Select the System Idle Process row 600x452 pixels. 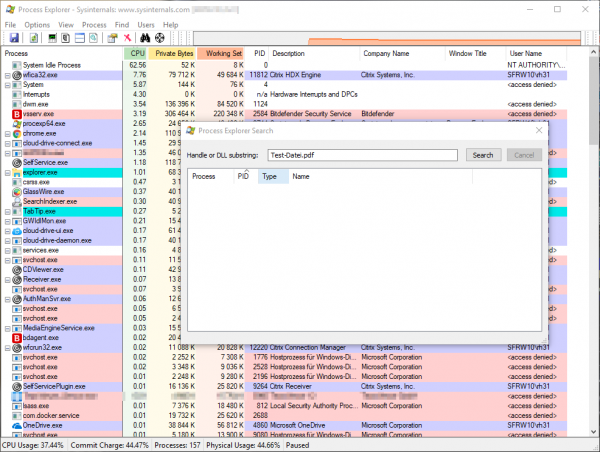(284, 65)
